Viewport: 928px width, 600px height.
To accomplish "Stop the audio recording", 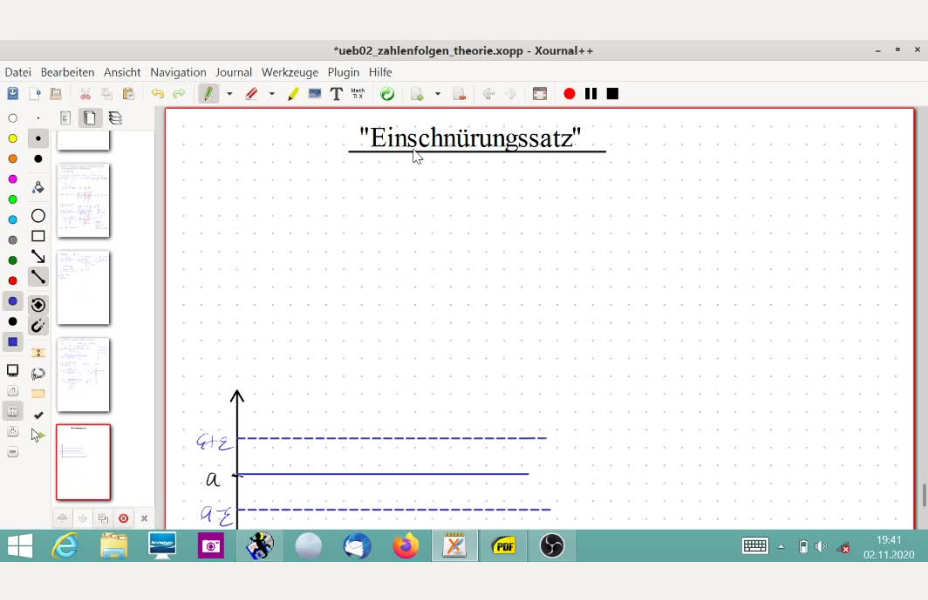I will coord(613,93).
